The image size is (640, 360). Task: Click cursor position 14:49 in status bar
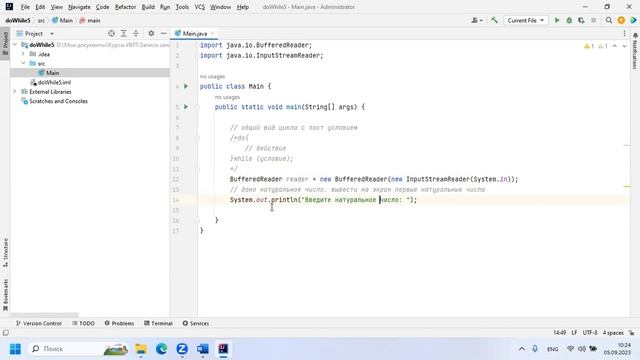(560, 333)
